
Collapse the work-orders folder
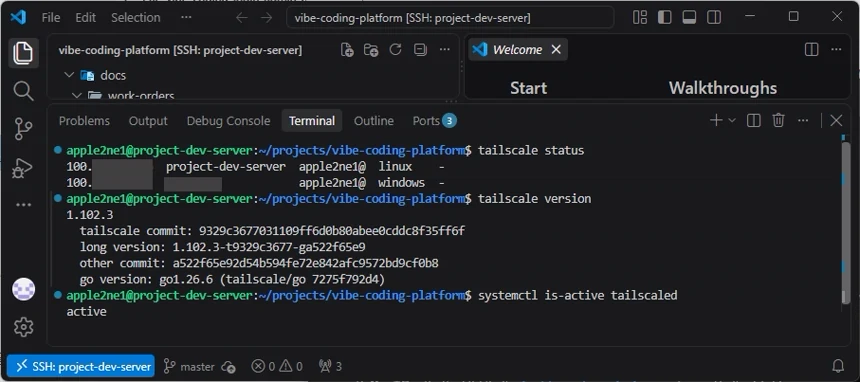point(77,96)
